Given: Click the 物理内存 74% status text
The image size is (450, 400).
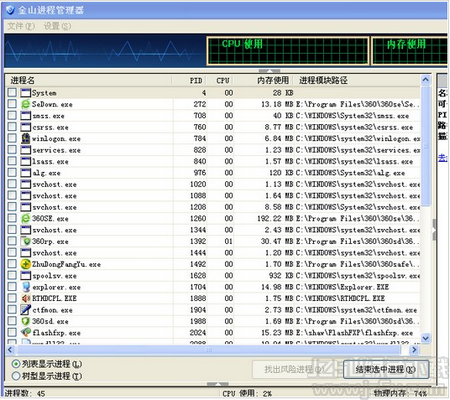Looking at the screenshot, I should point(400,394).
